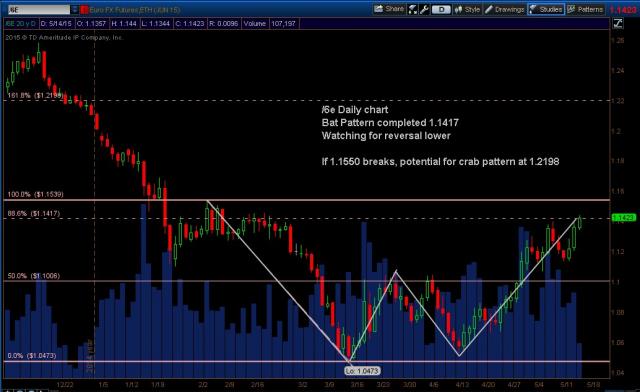Click the H: 1.144 high value
Image resolution: width=640 pixels, height=392 pixels.
click(123, 24)
